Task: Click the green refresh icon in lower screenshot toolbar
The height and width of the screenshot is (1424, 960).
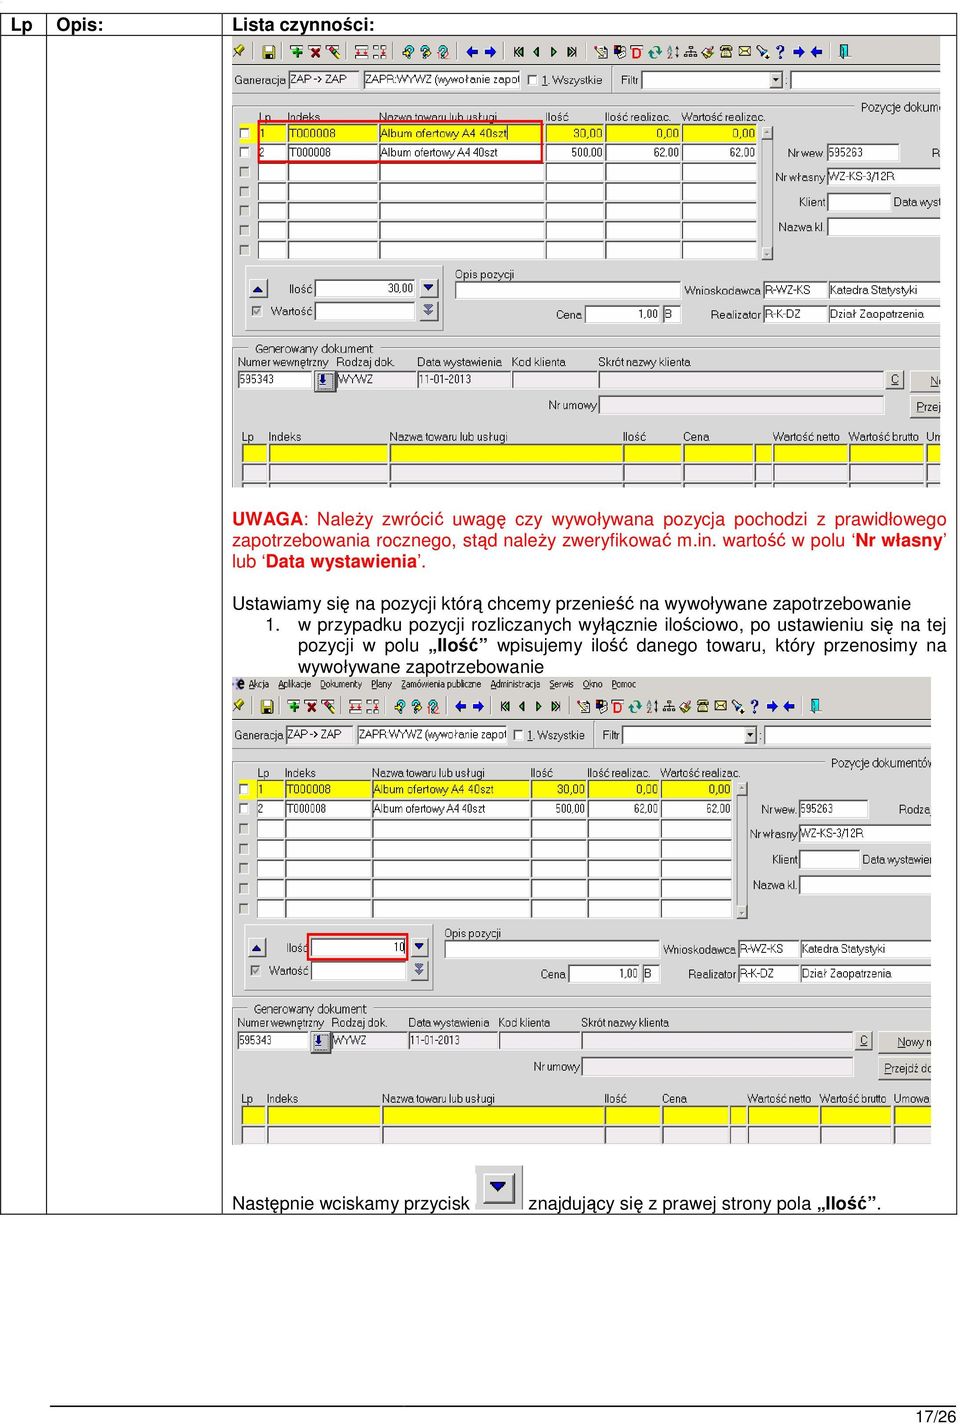Action: pos(634,706)
